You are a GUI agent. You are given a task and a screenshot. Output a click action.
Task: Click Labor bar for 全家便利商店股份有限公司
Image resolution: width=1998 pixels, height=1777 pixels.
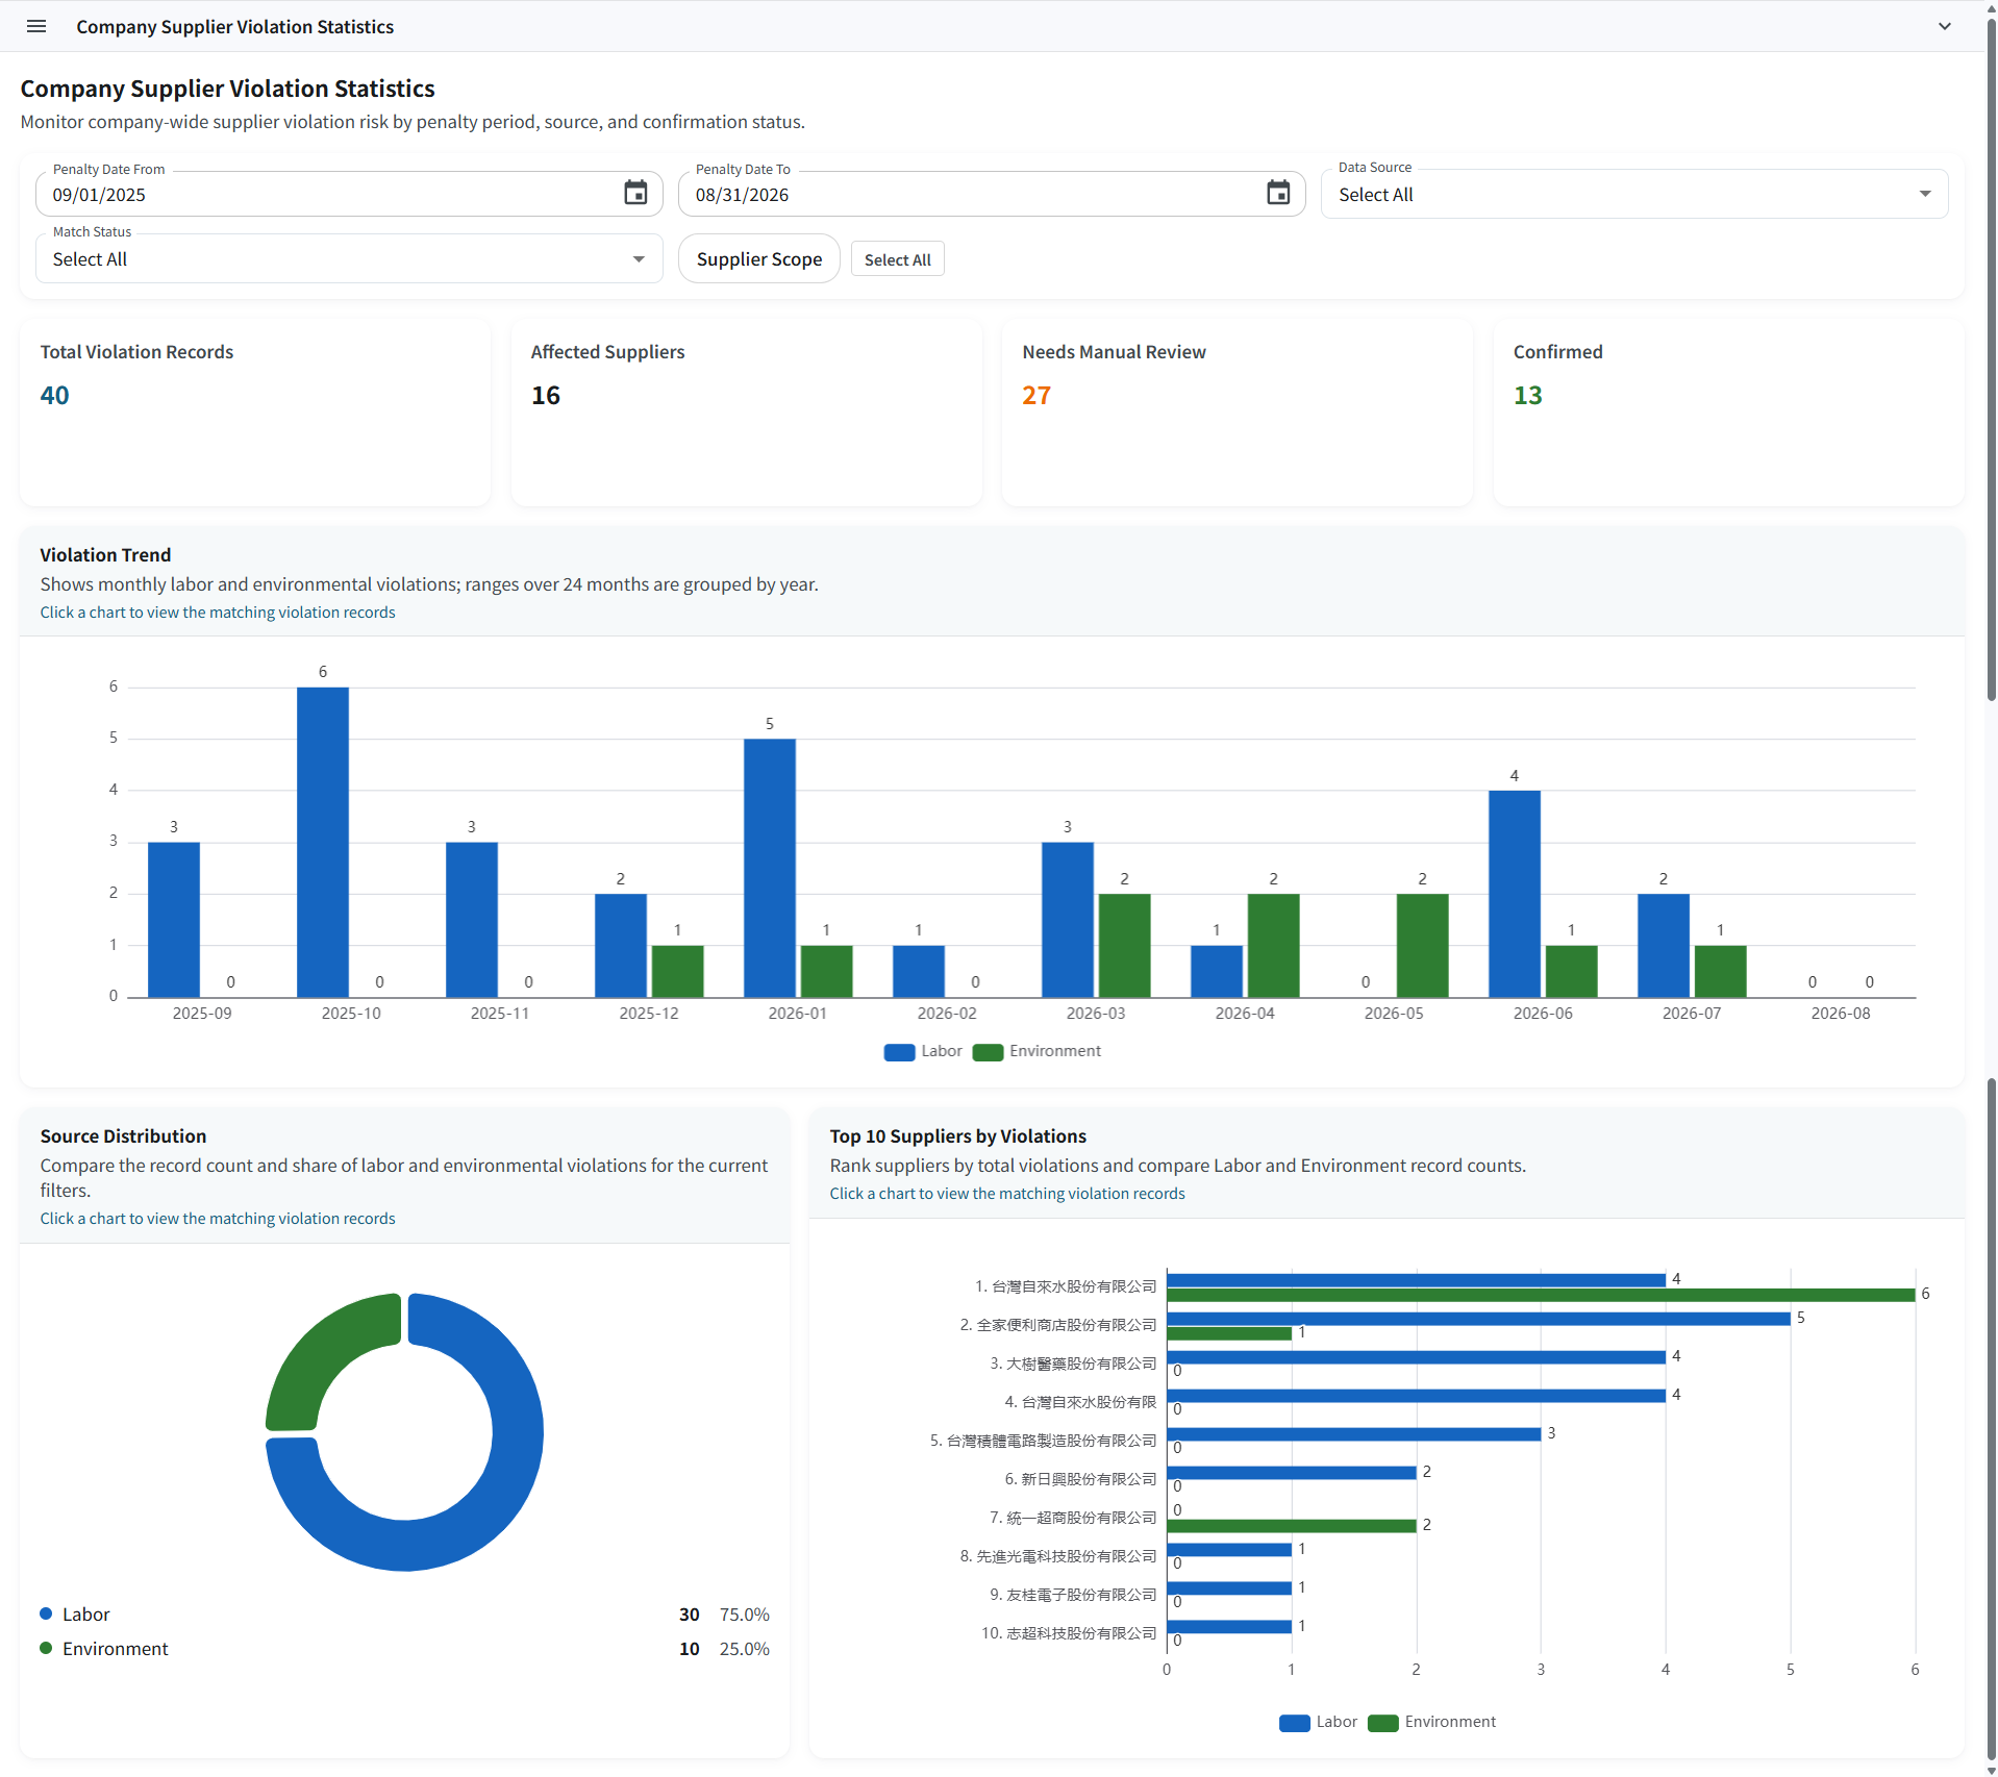pyautogui.click(x=1478, y=1319)
